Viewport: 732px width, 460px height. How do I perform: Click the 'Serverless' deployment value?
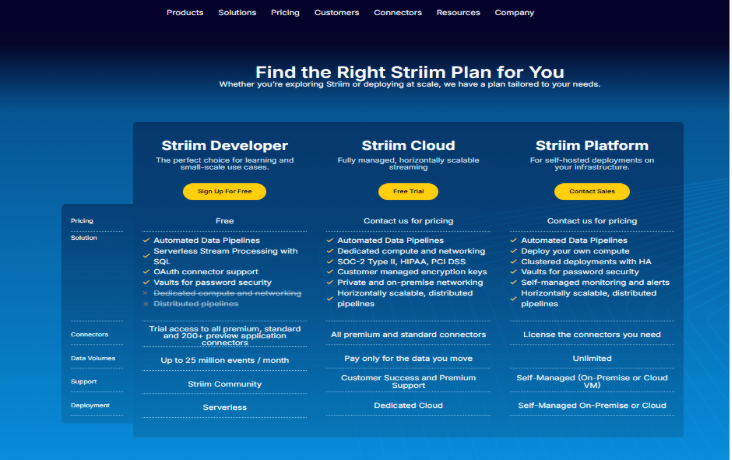(225, 408)
